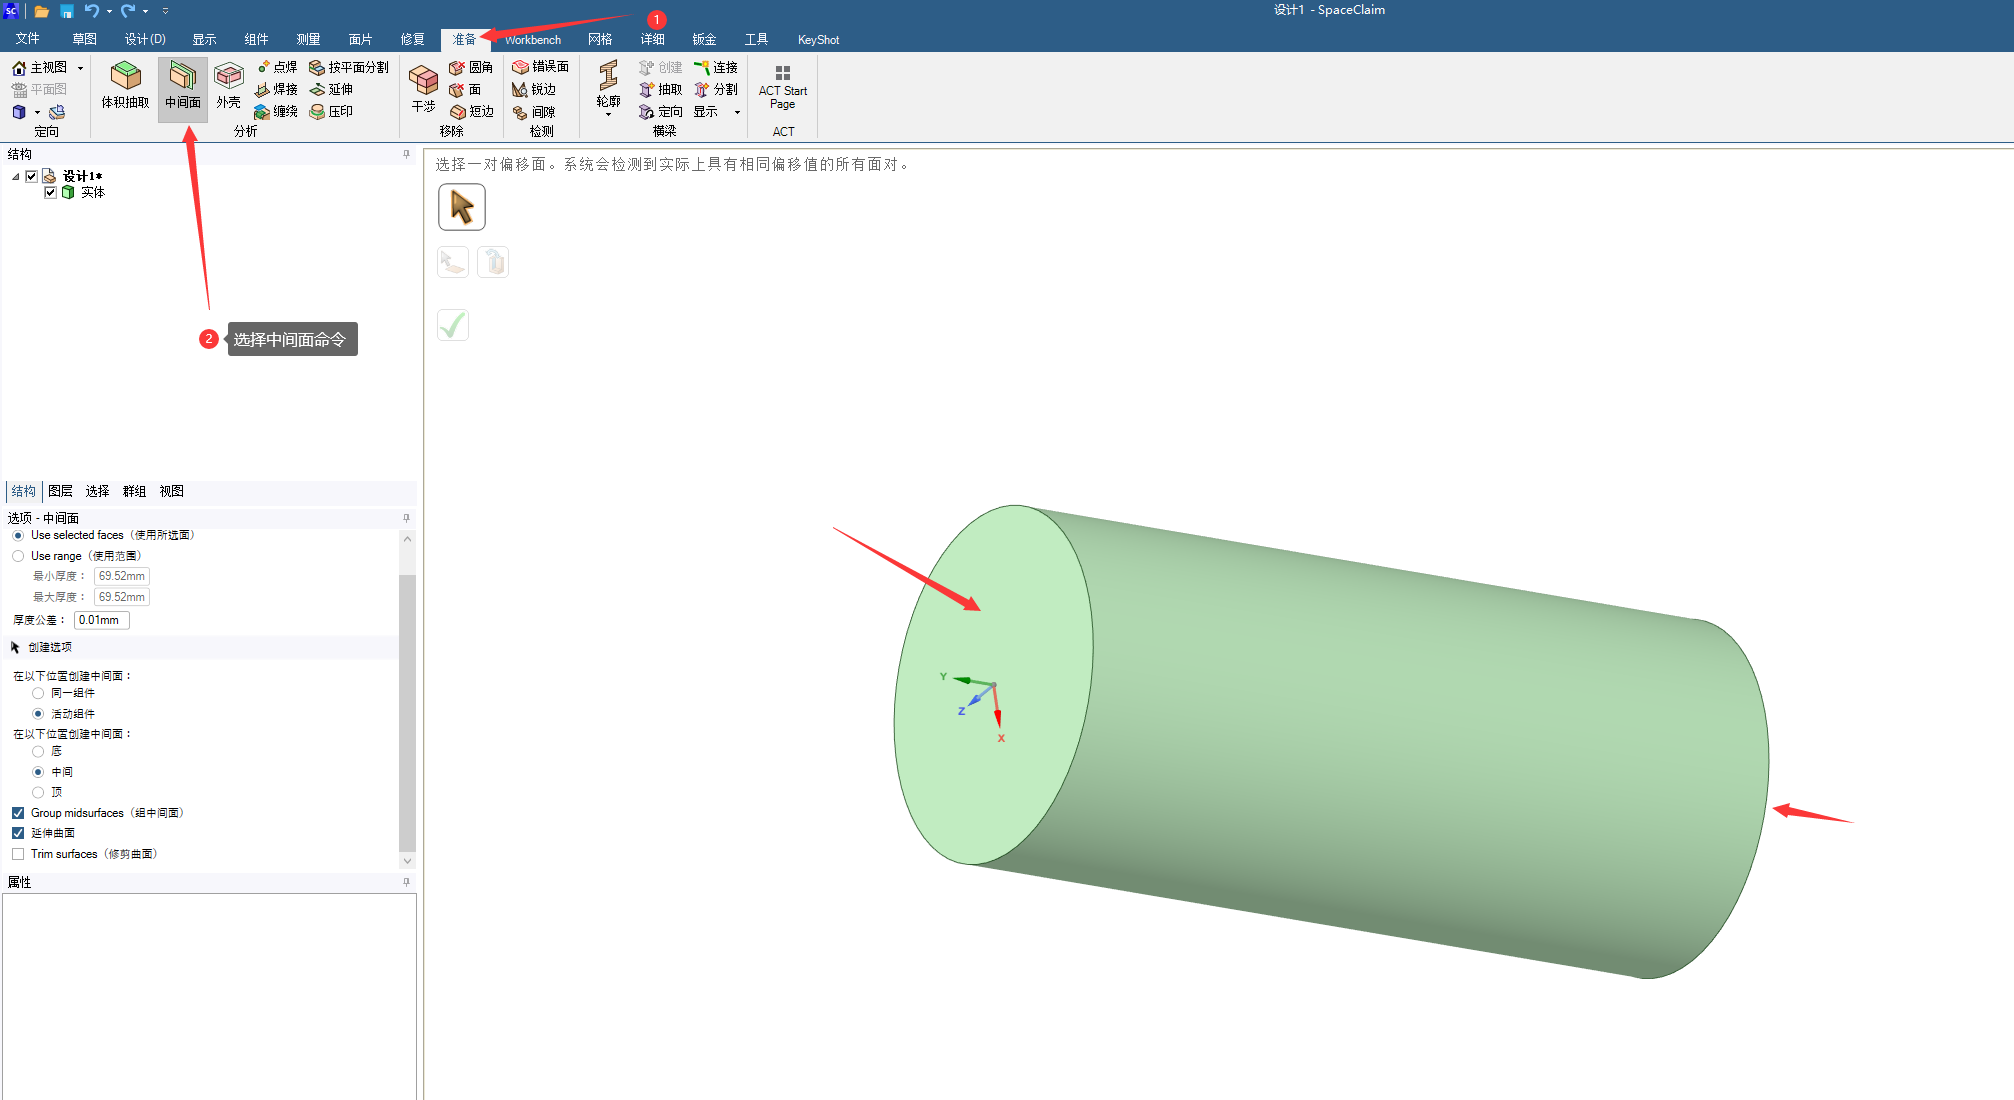Select the Use range radio option
This screenshot has height=1100, width=2014.
point(18,556)
